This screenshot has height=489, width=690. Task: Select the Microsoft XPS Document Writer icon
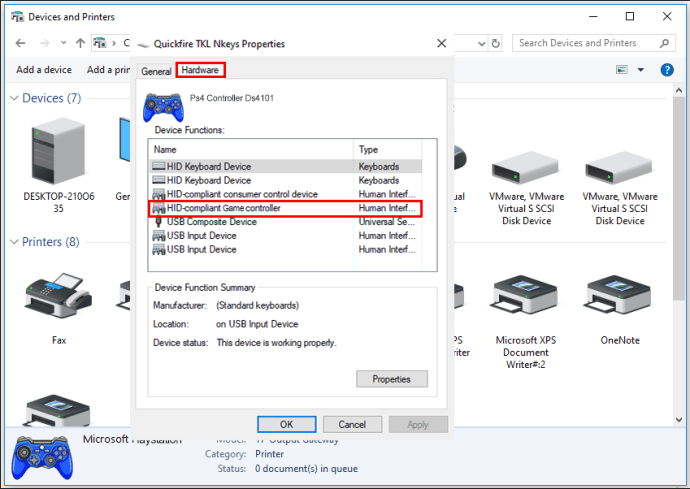click(x=524, y=300)
